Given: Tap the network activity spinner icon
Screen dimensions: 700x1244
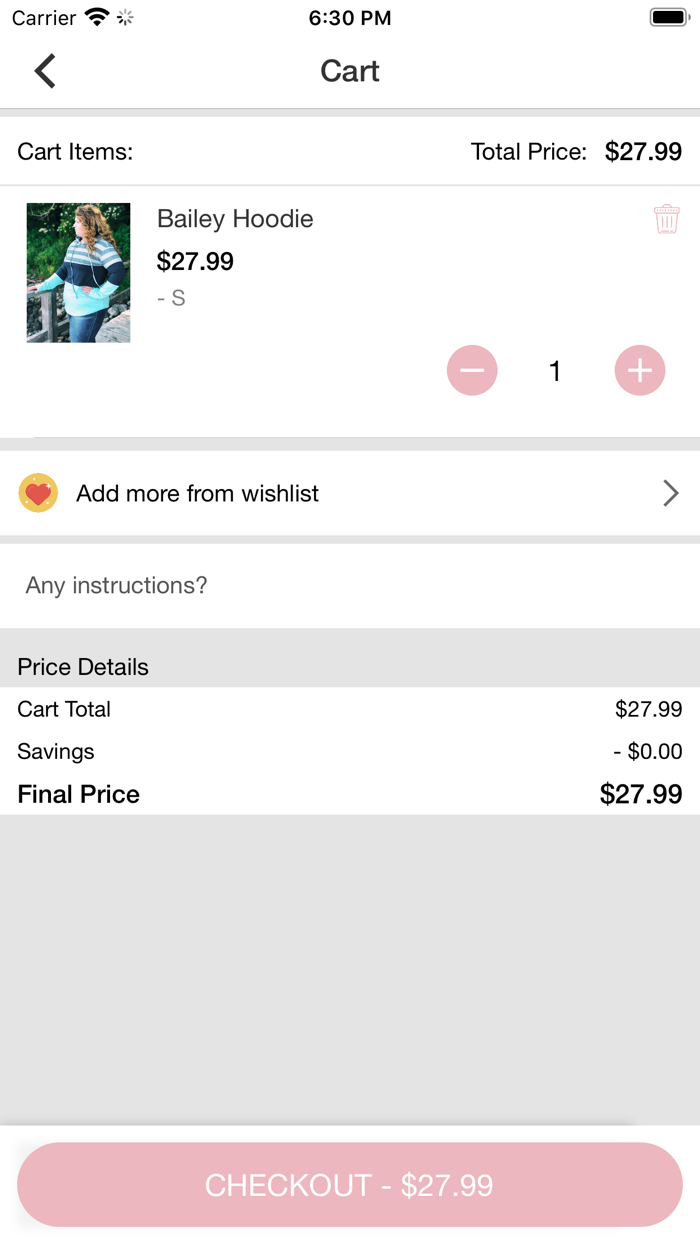Looking at the screenshot, I should coord(126,18).
